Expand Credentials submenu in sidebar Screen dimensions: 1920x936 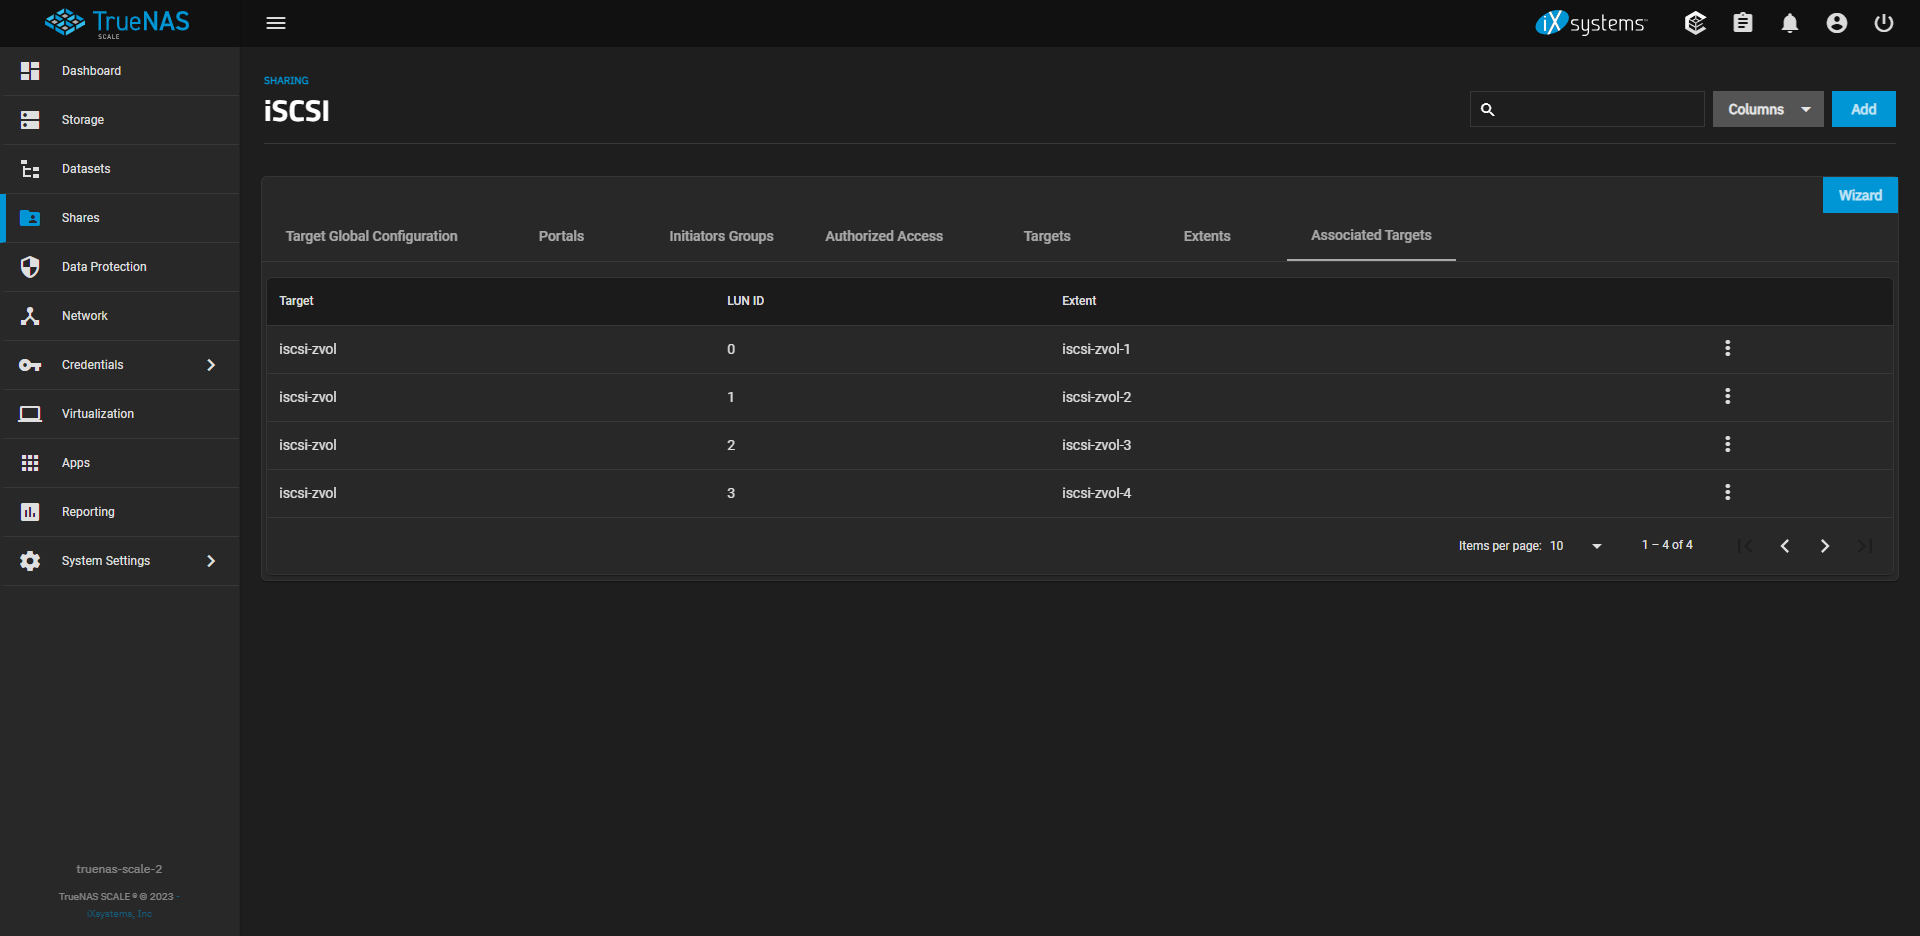click(x=210, y=365)
